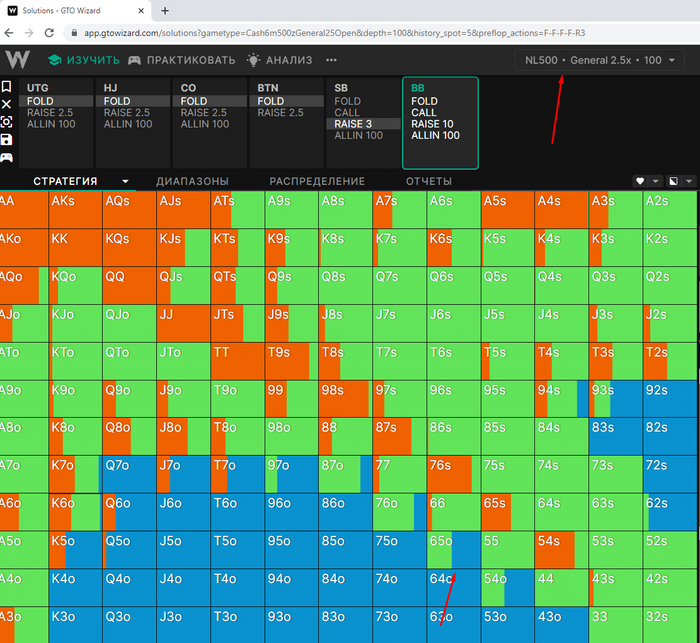
Task: Open the ИЗУЧИТЬ section
Action: point(83,60)
